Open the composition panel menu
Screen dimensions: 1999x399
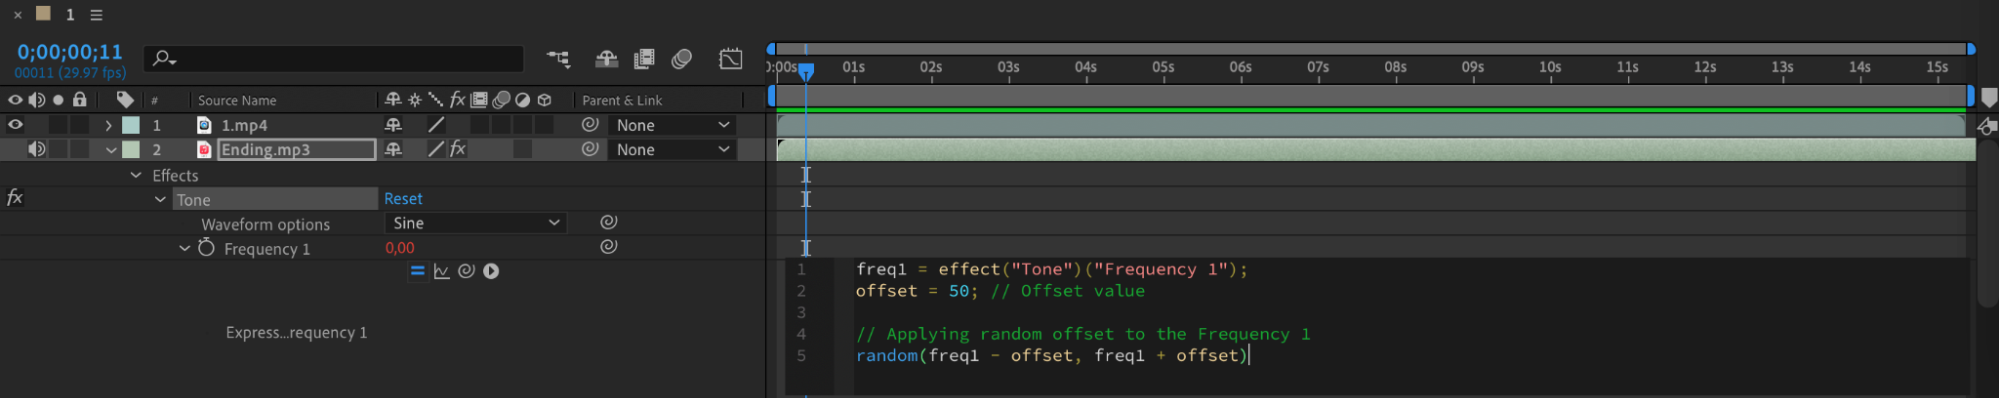(x=96, y=15)
